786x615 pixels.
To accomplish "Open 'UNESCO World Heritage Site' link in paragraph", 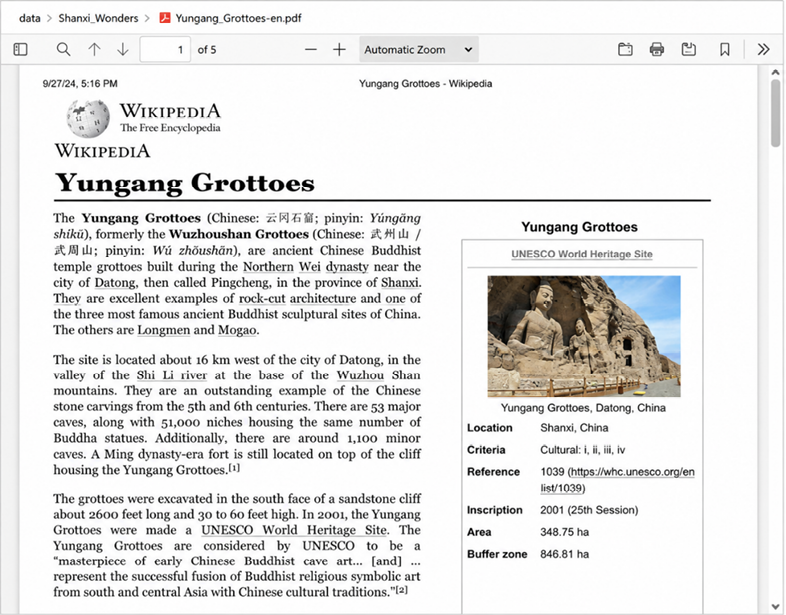I will [294, 530].
